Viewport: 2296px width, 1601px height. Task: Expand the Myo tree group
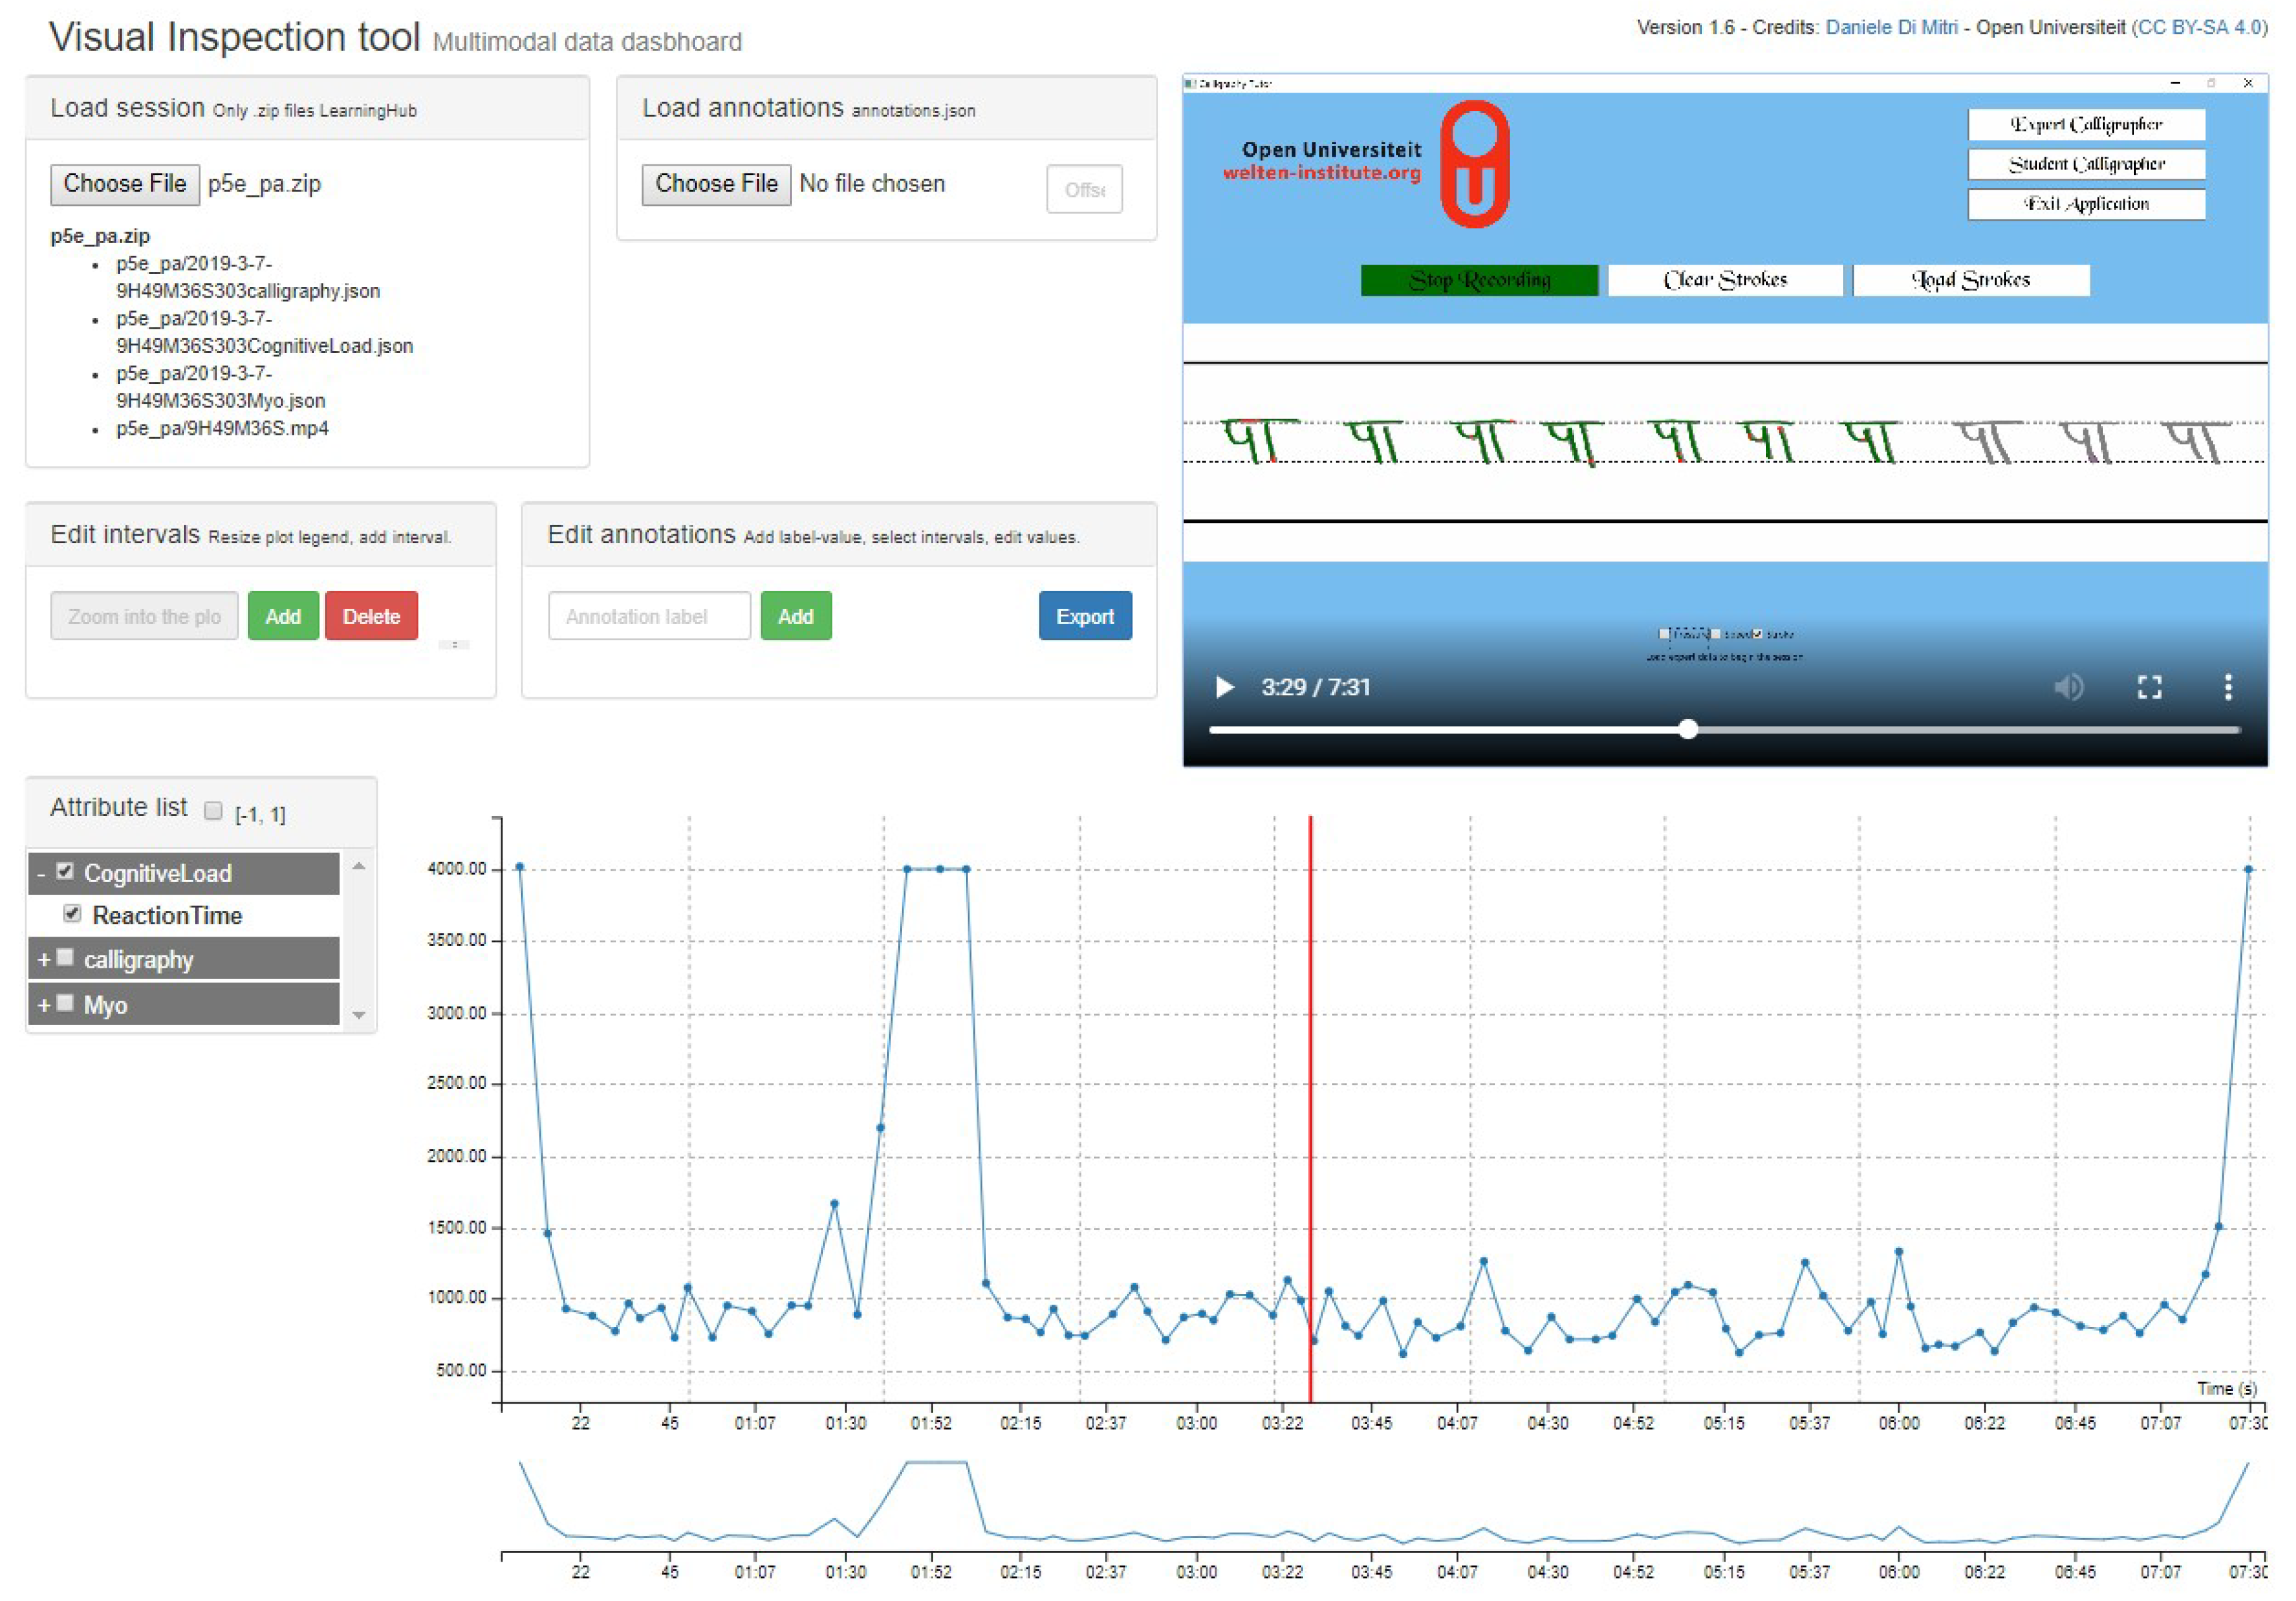pos(43,1005)
